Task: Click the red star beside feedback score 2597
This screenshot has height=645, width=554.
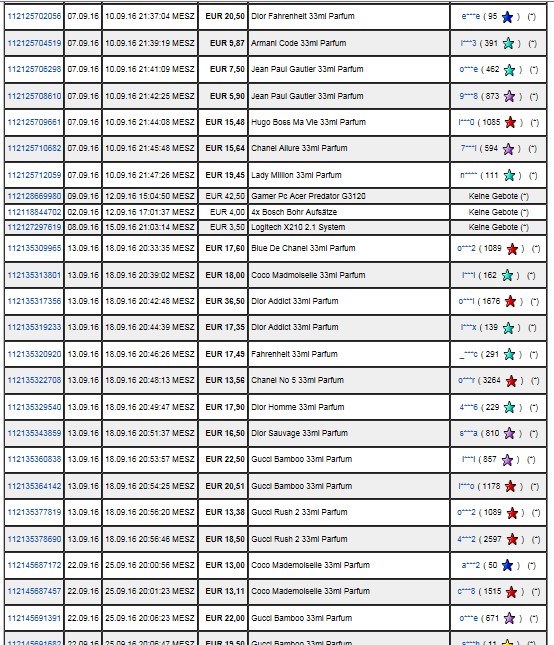Action: pyautogui.click(x=512, y=539)
